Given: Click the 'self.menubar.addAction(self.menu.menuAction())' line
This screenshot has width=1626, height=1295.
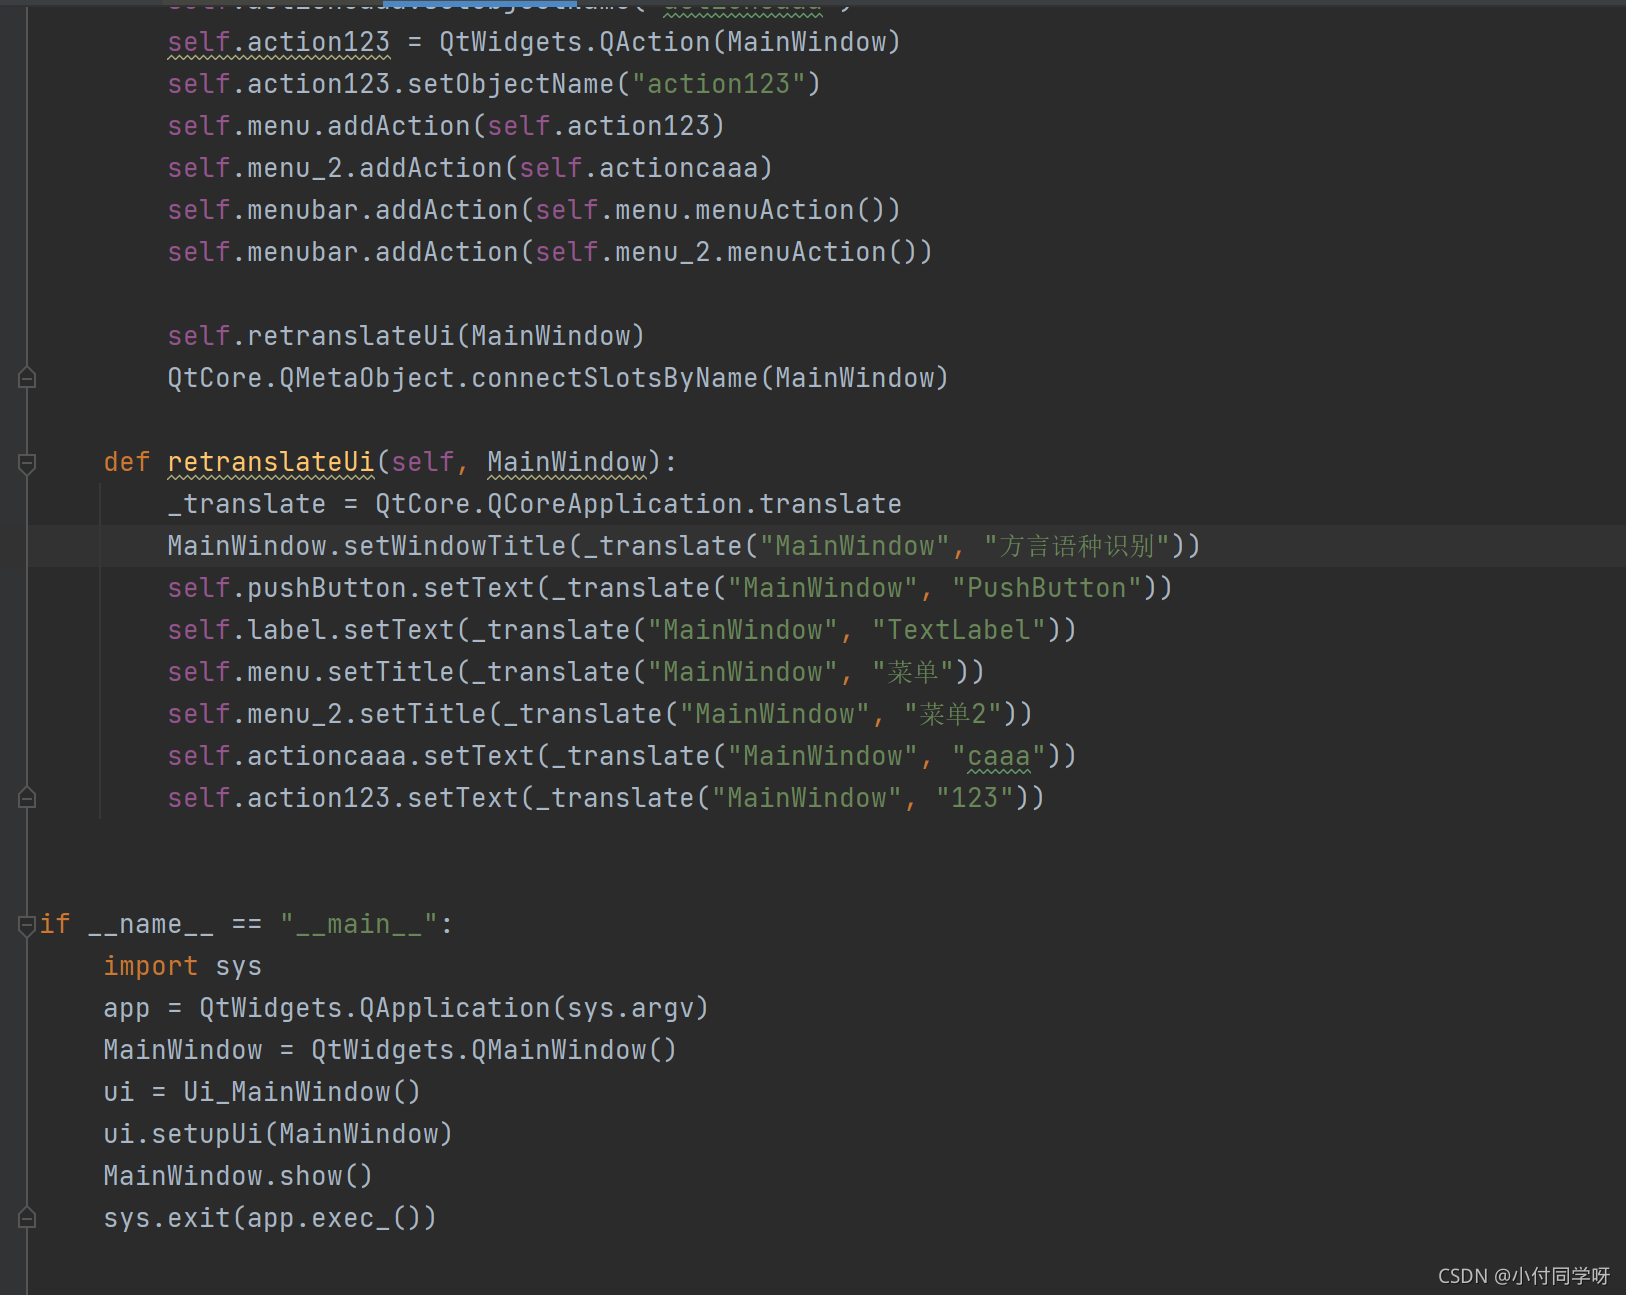Looking at the screenshot, I should [534, 210].
